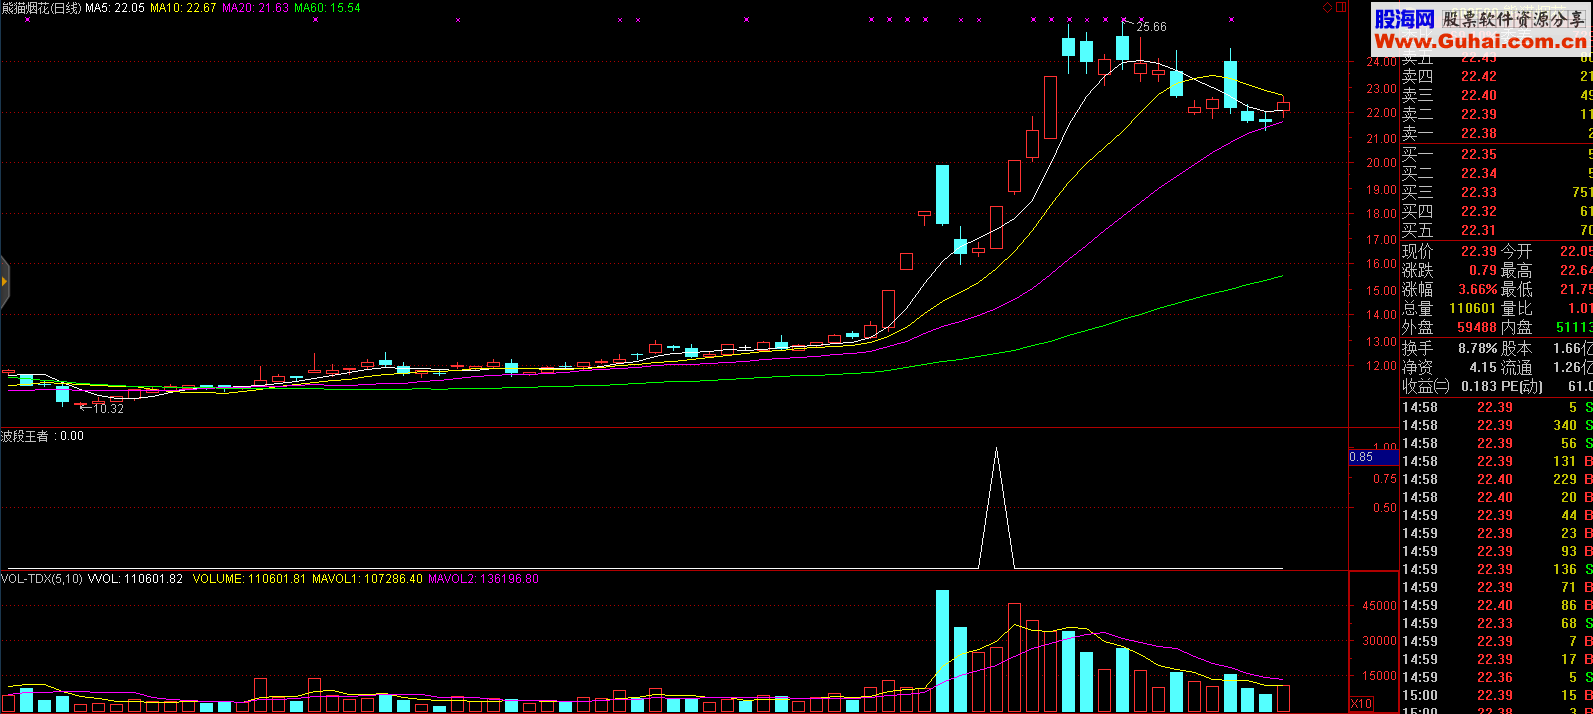This screenshot has width=1593, height=714.
Task: Click the 最高 daily high label
Action: [x=1516, y=271]
